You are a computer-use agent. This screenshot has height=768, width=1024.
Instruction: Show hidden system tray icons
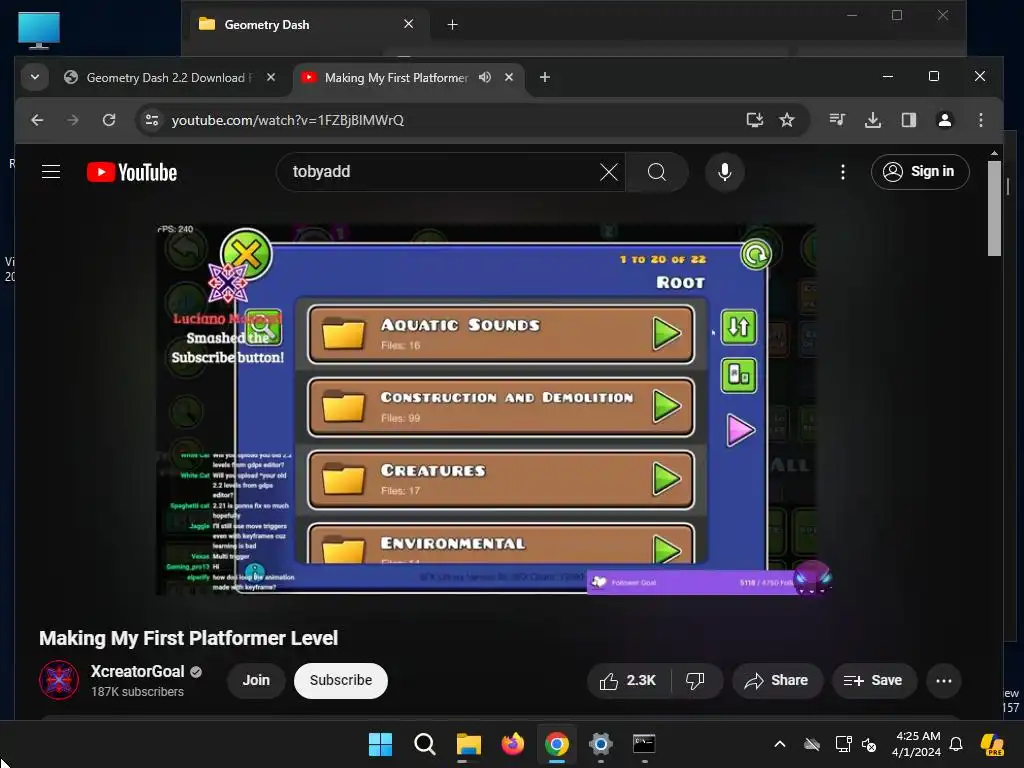click(779, 744)
